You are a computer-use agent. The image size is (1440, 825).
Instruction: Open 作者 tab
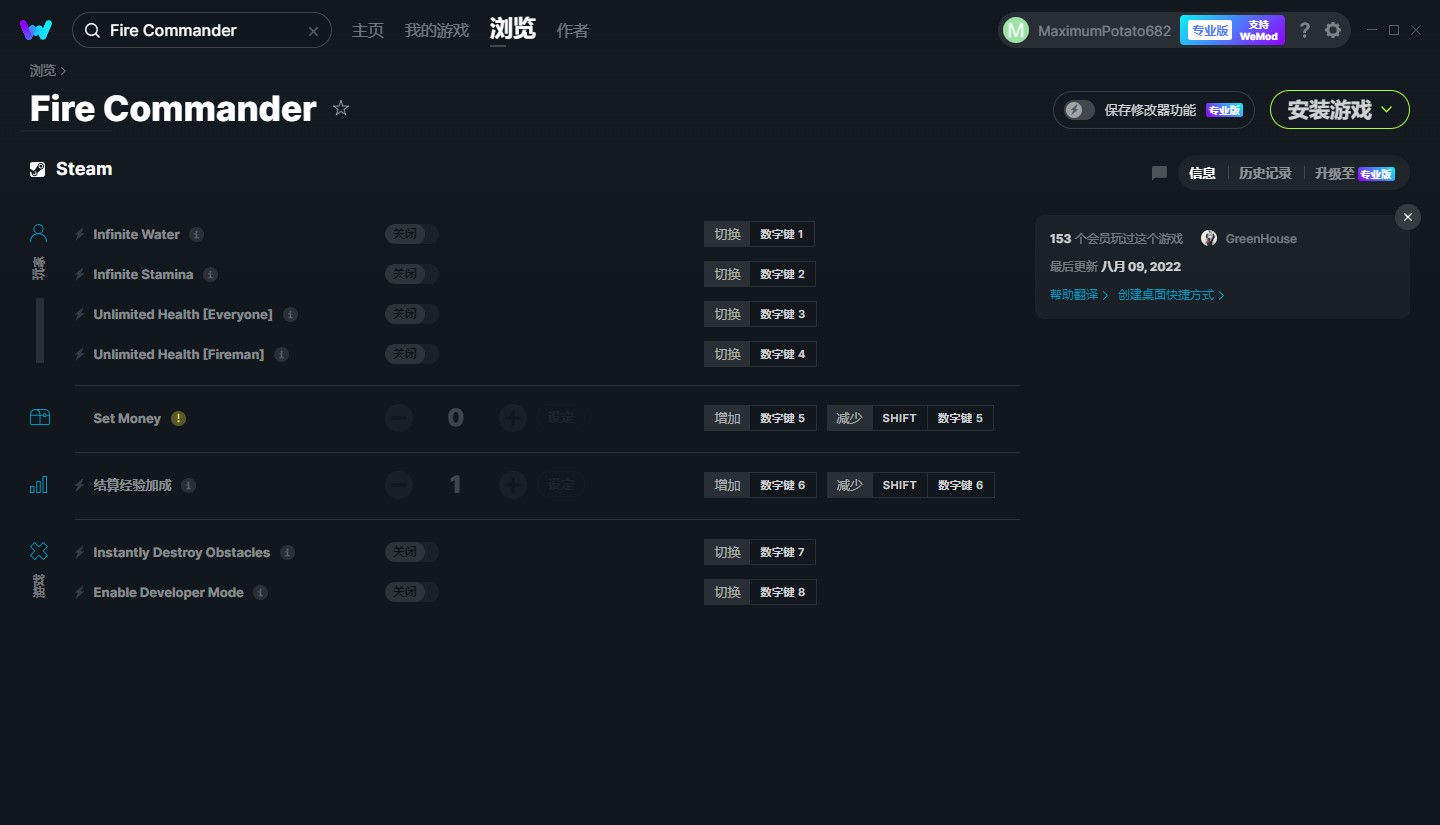572,30
